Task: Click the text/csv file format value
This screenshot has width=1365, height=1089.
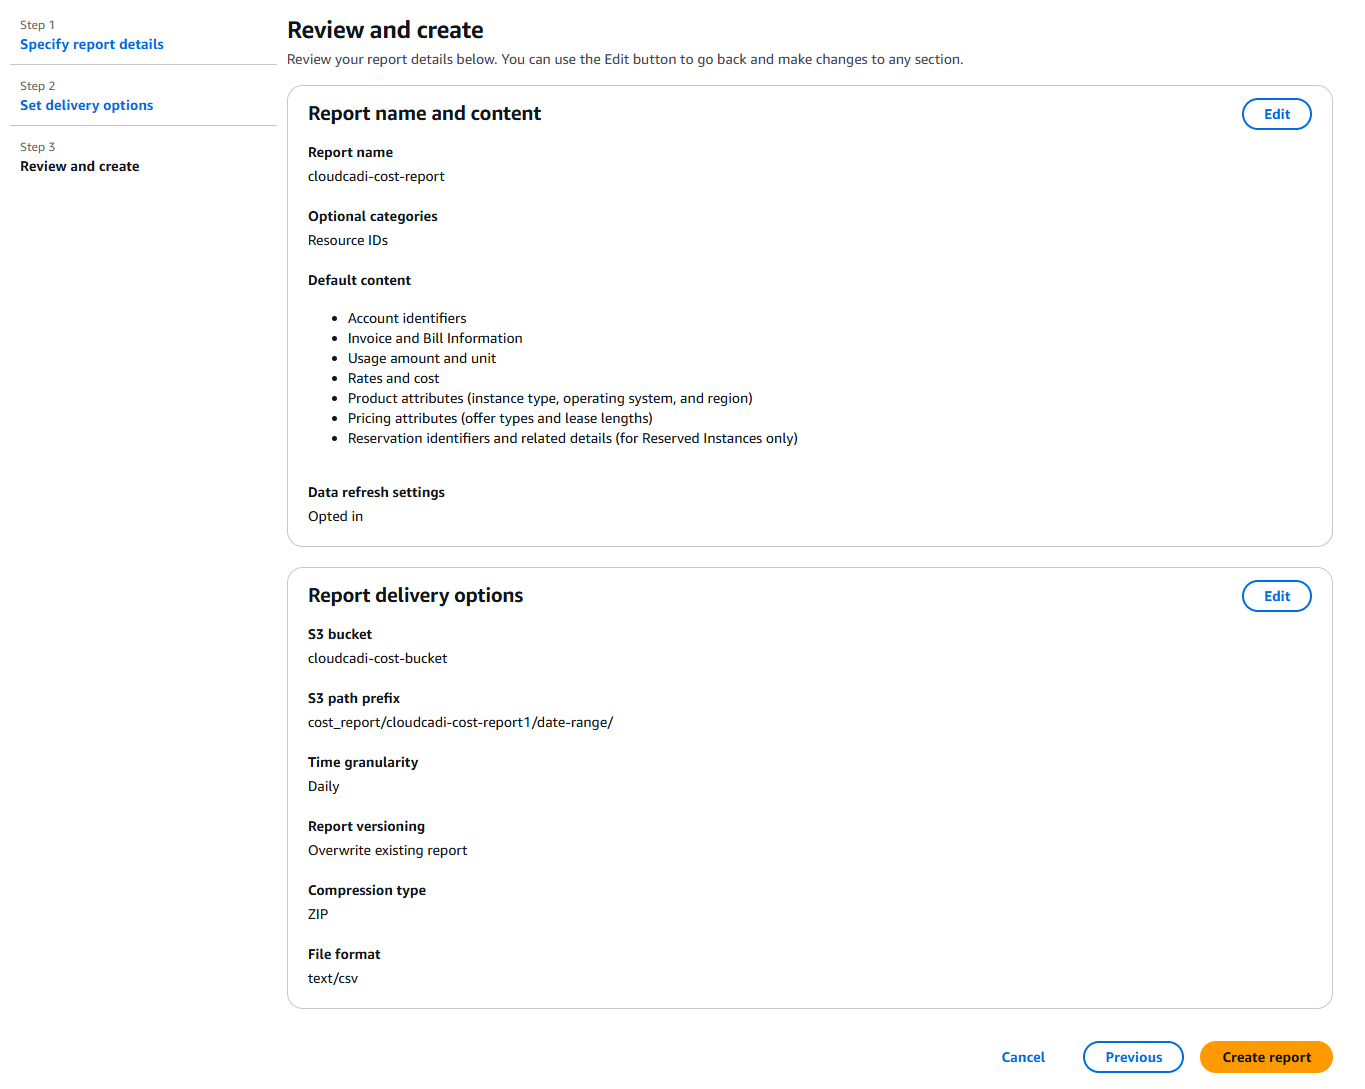Action: [333, 978]
